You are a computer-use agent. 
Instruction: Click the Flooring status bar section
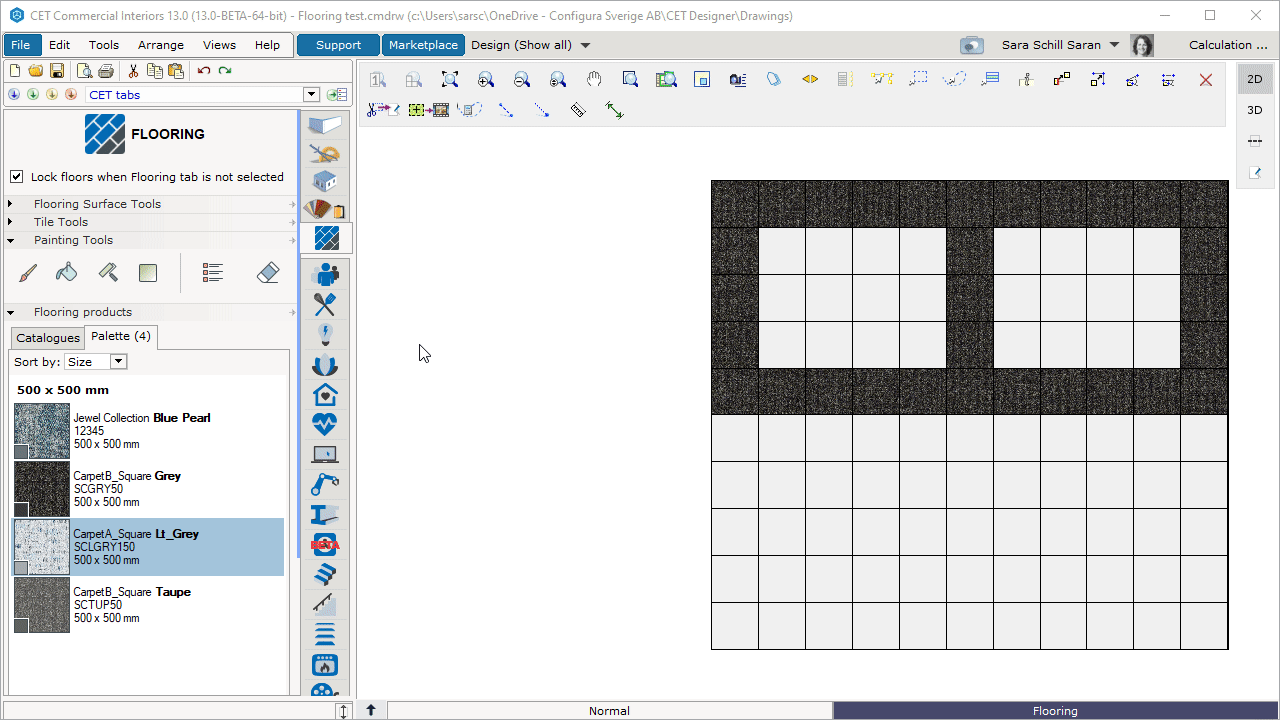(1055, 711)
